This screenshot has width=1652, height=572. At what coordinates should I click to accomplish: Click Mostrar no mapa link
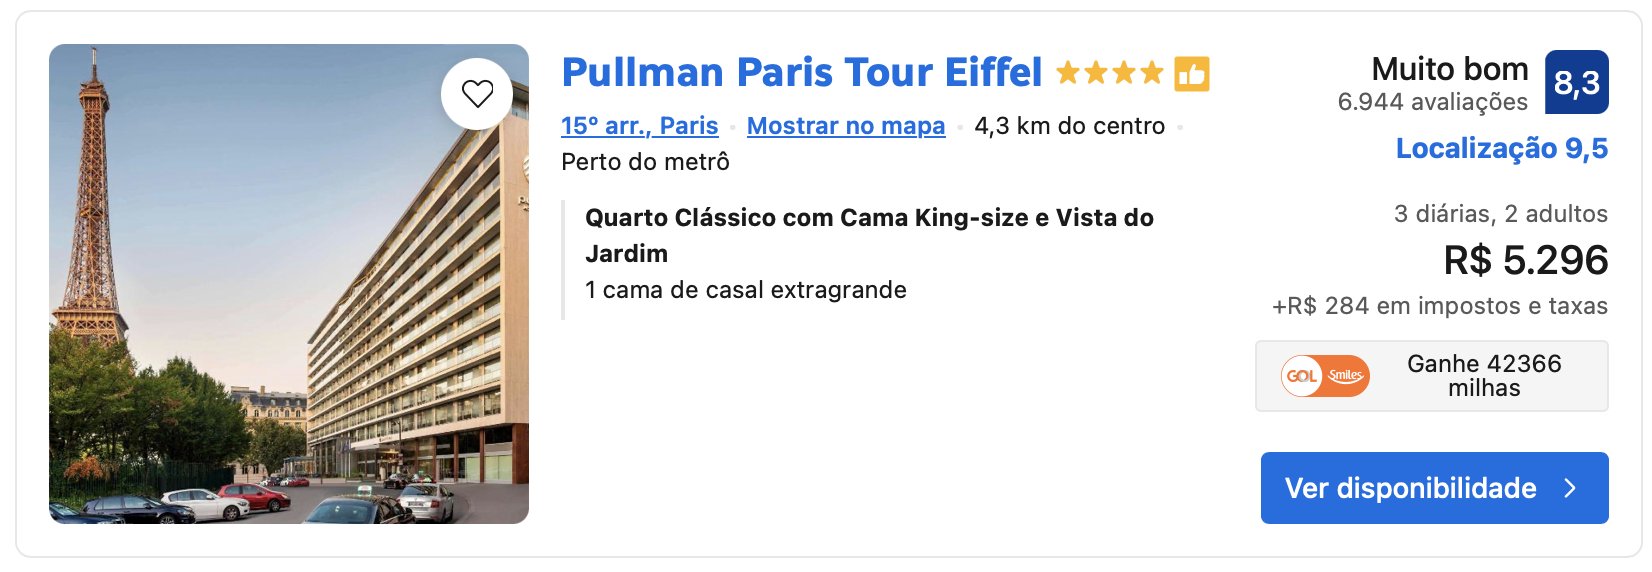(846, 126)
